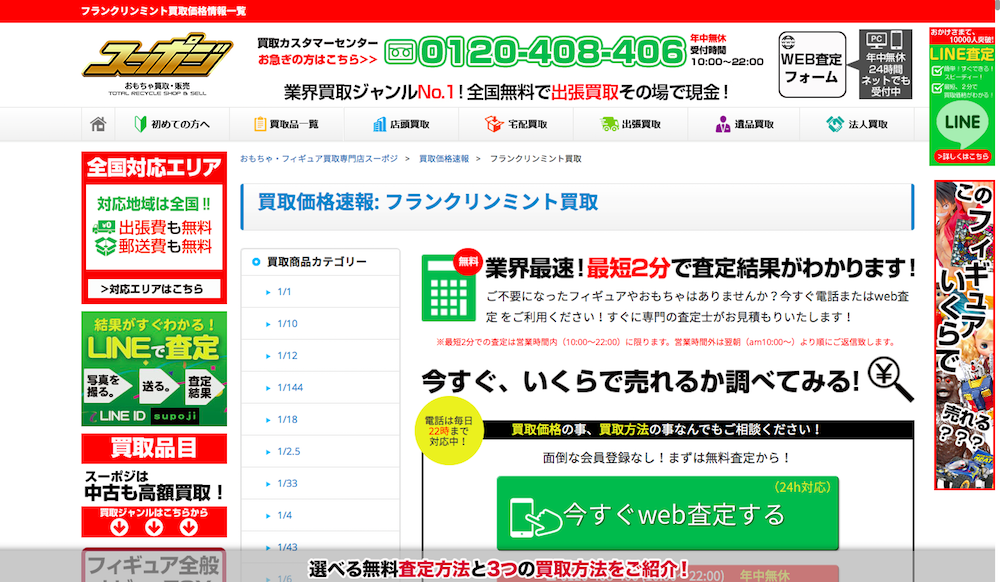1000x582 pixels.
Task: Click the フィギュア全般 banner at bottom left
Action: [154, 565]
